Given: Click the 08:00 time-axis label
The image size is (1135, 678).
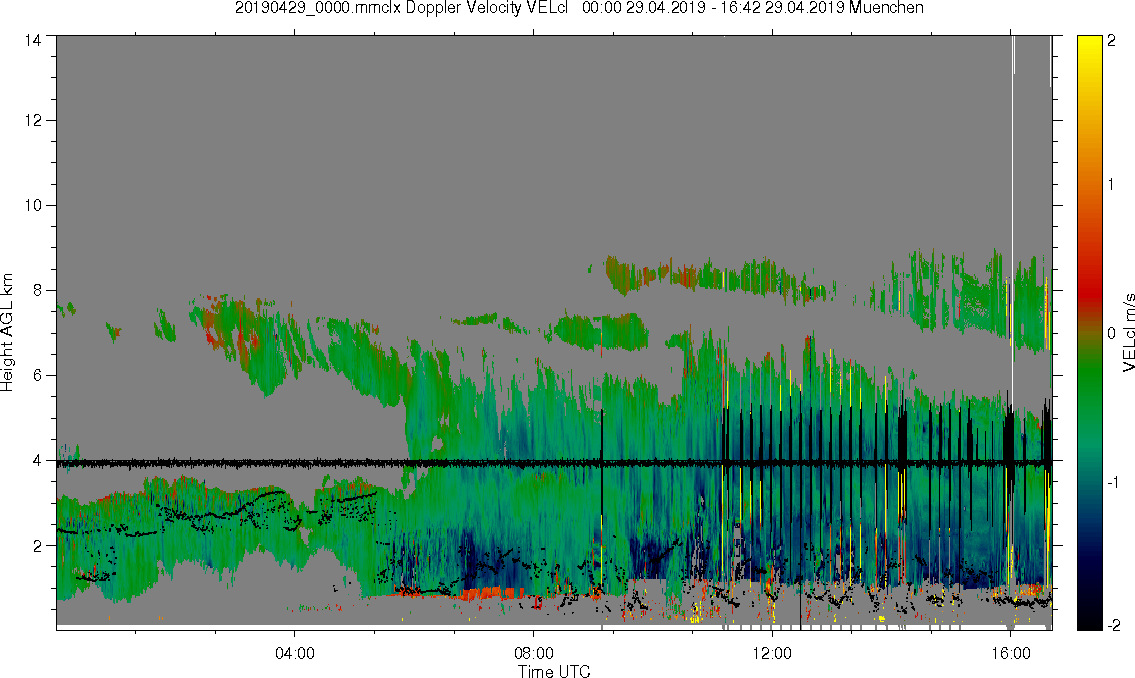Looking at the screenshot, I should [x=533, y=653].
